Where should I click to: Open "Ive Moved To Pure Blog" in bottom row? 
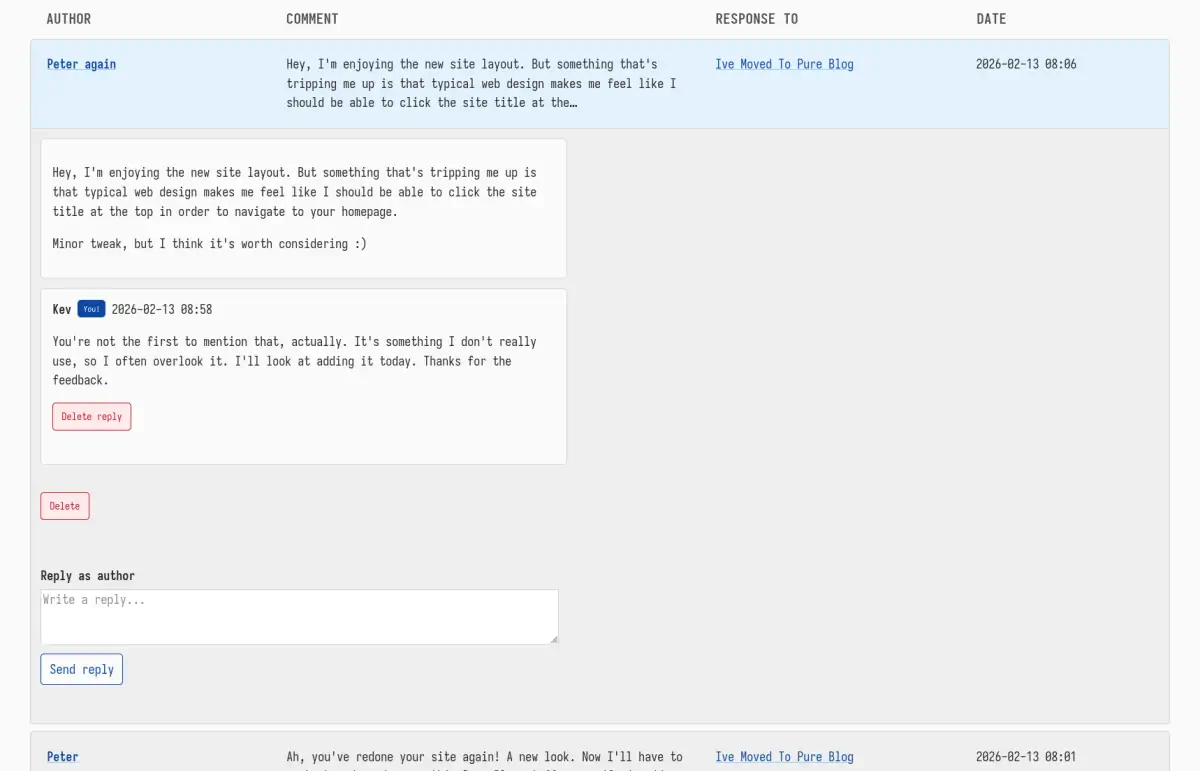pyautogui.click(x=784, y=757)
